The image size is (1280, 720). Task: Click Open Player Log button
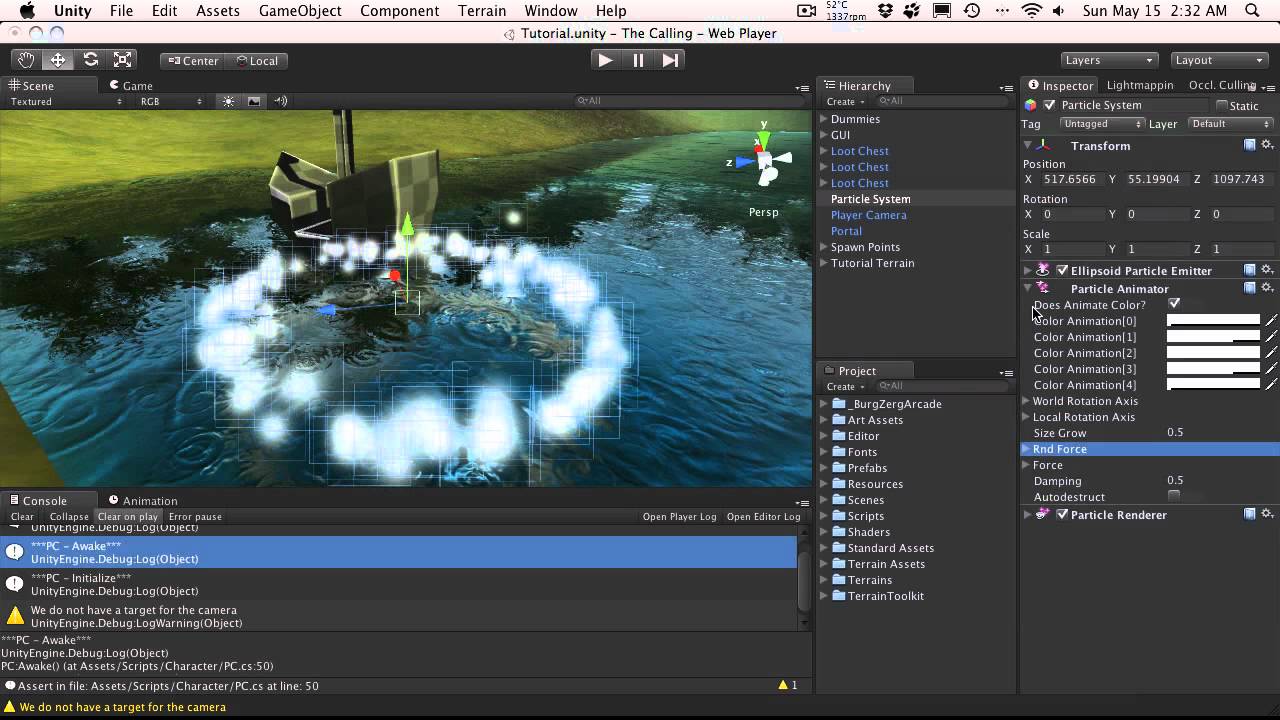tap(680, 516)
